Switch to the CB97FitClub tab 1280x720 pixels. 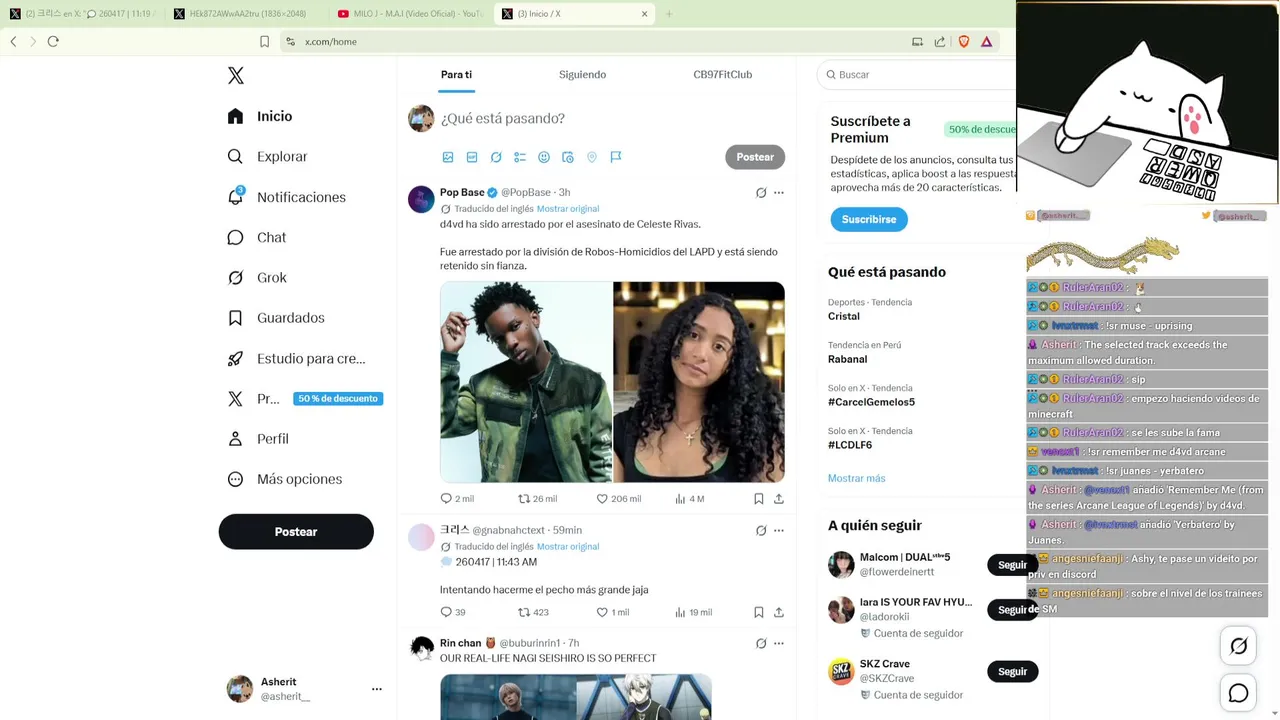point(722,75)
